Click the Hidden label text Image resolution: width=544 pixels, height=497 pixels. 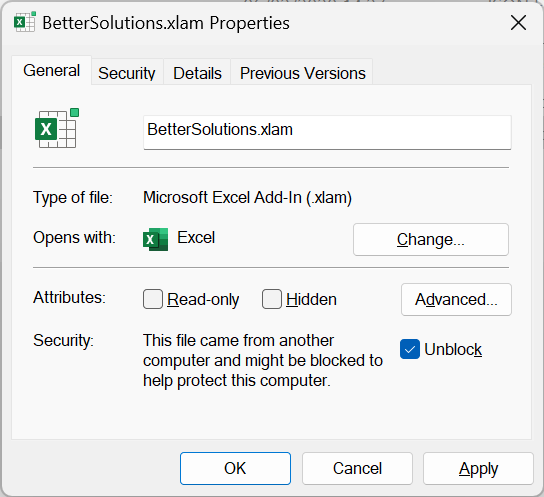tap(311, 299)
